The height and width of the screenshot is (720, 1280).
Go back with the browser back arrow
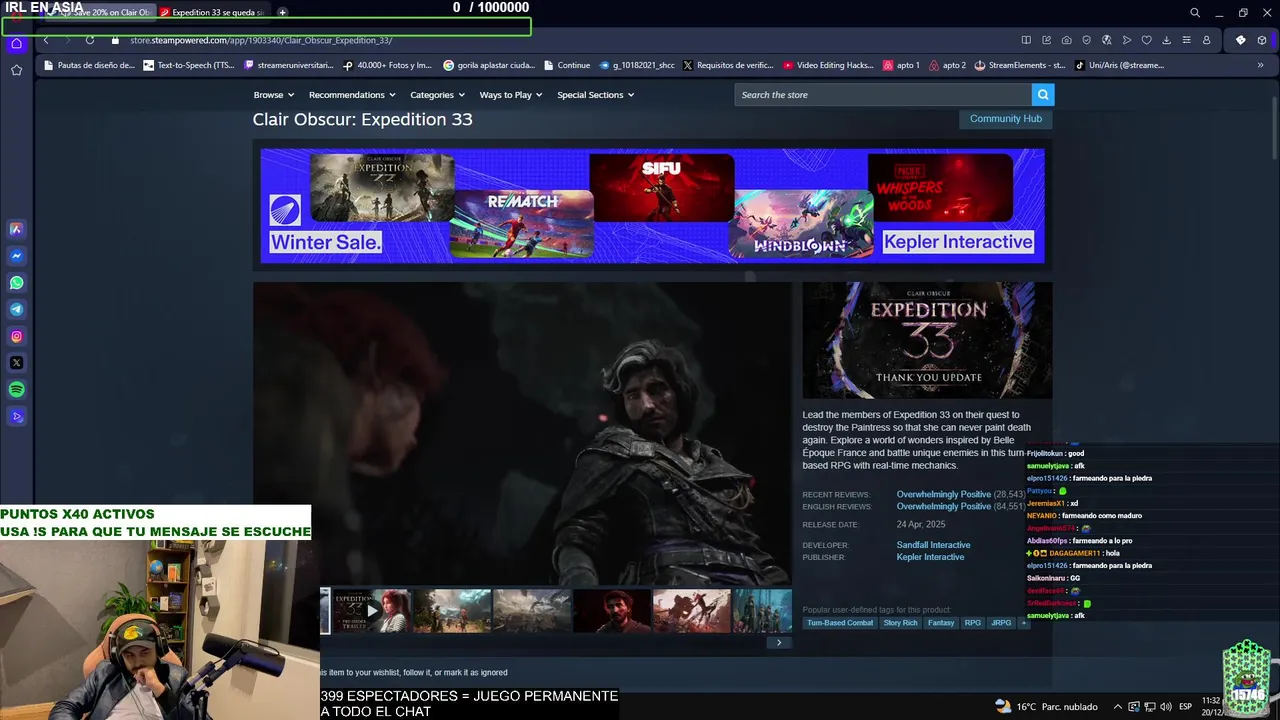[46, 40]
